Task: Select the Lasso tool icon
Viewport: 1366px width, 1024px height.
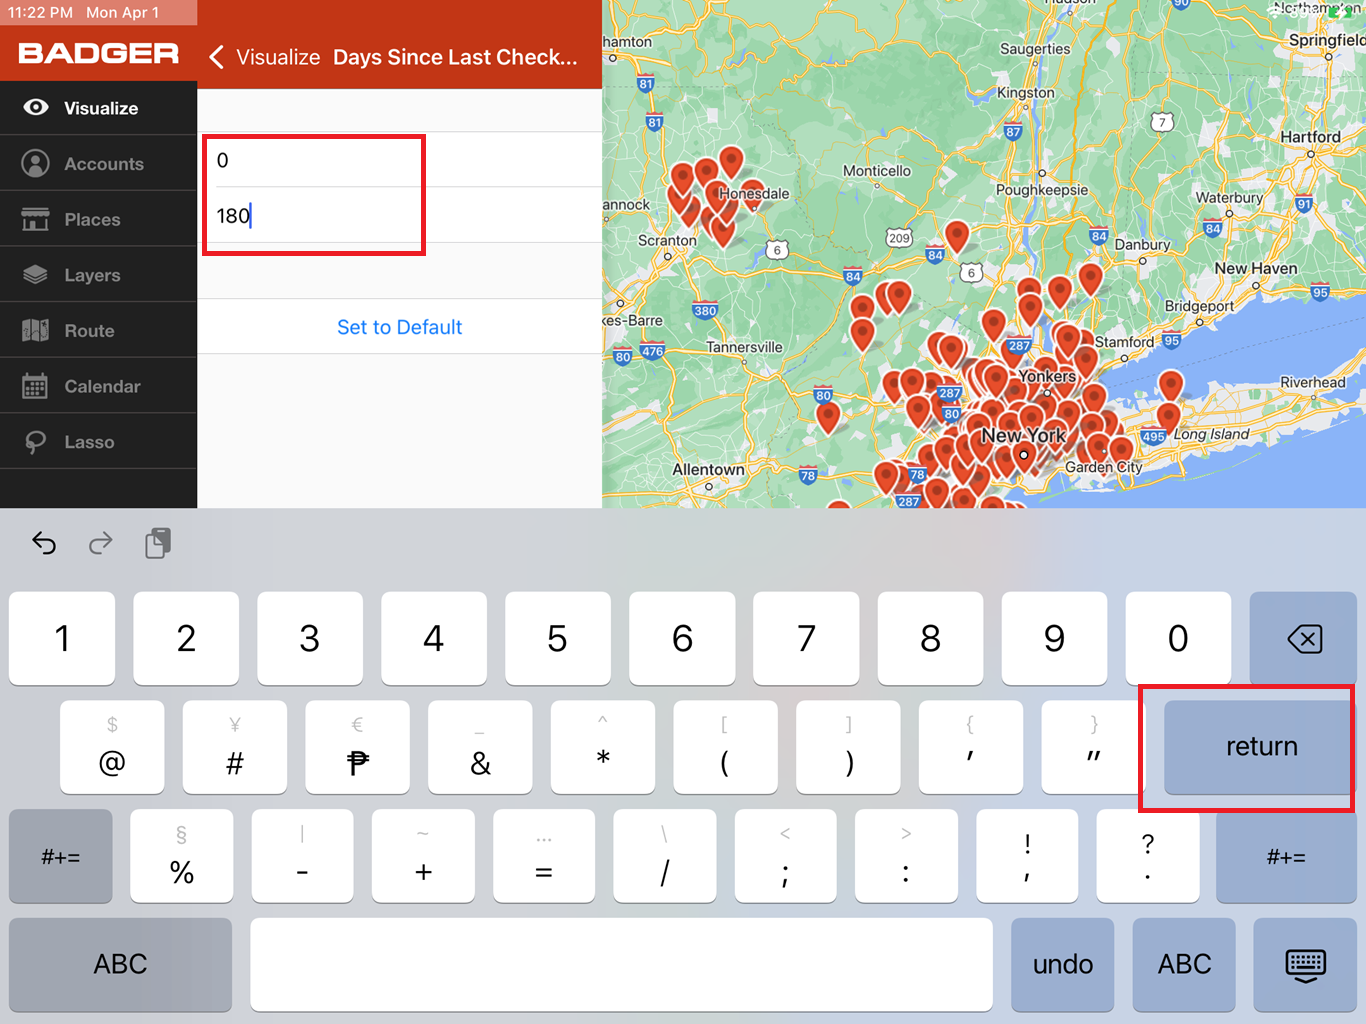Action: point(37,441)
